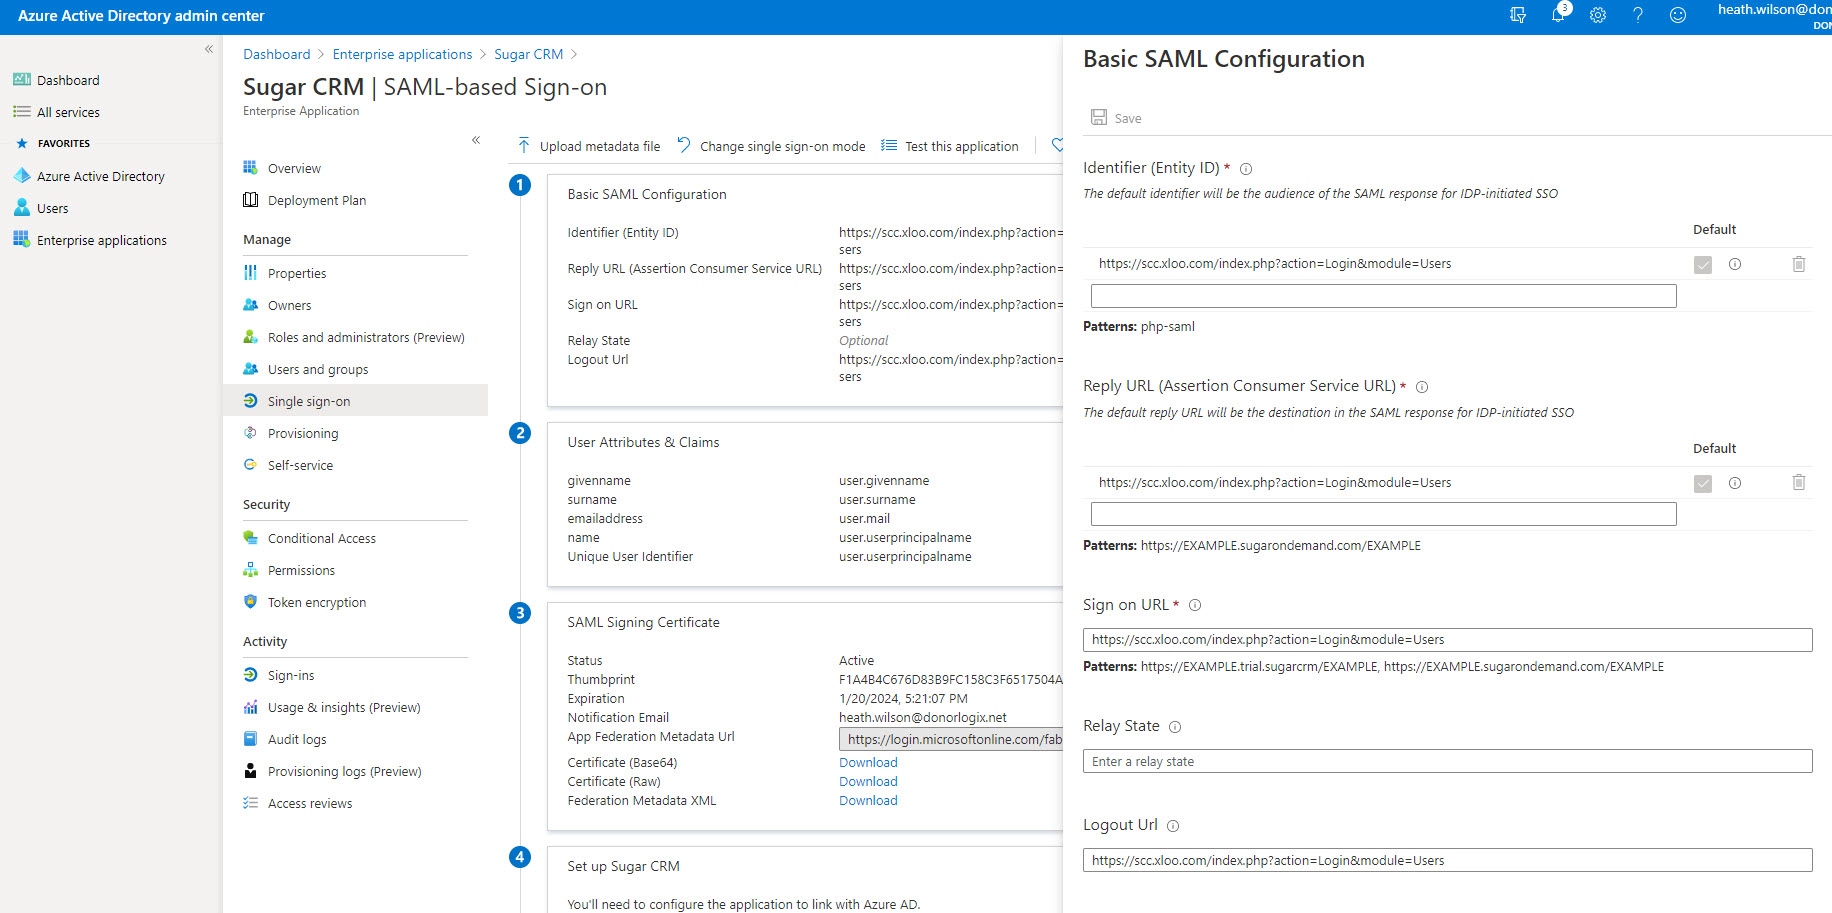The height and width of the screenshot is (913, 1832).
Task: Click the Relay State input
Action: [x=1447, y=761]
